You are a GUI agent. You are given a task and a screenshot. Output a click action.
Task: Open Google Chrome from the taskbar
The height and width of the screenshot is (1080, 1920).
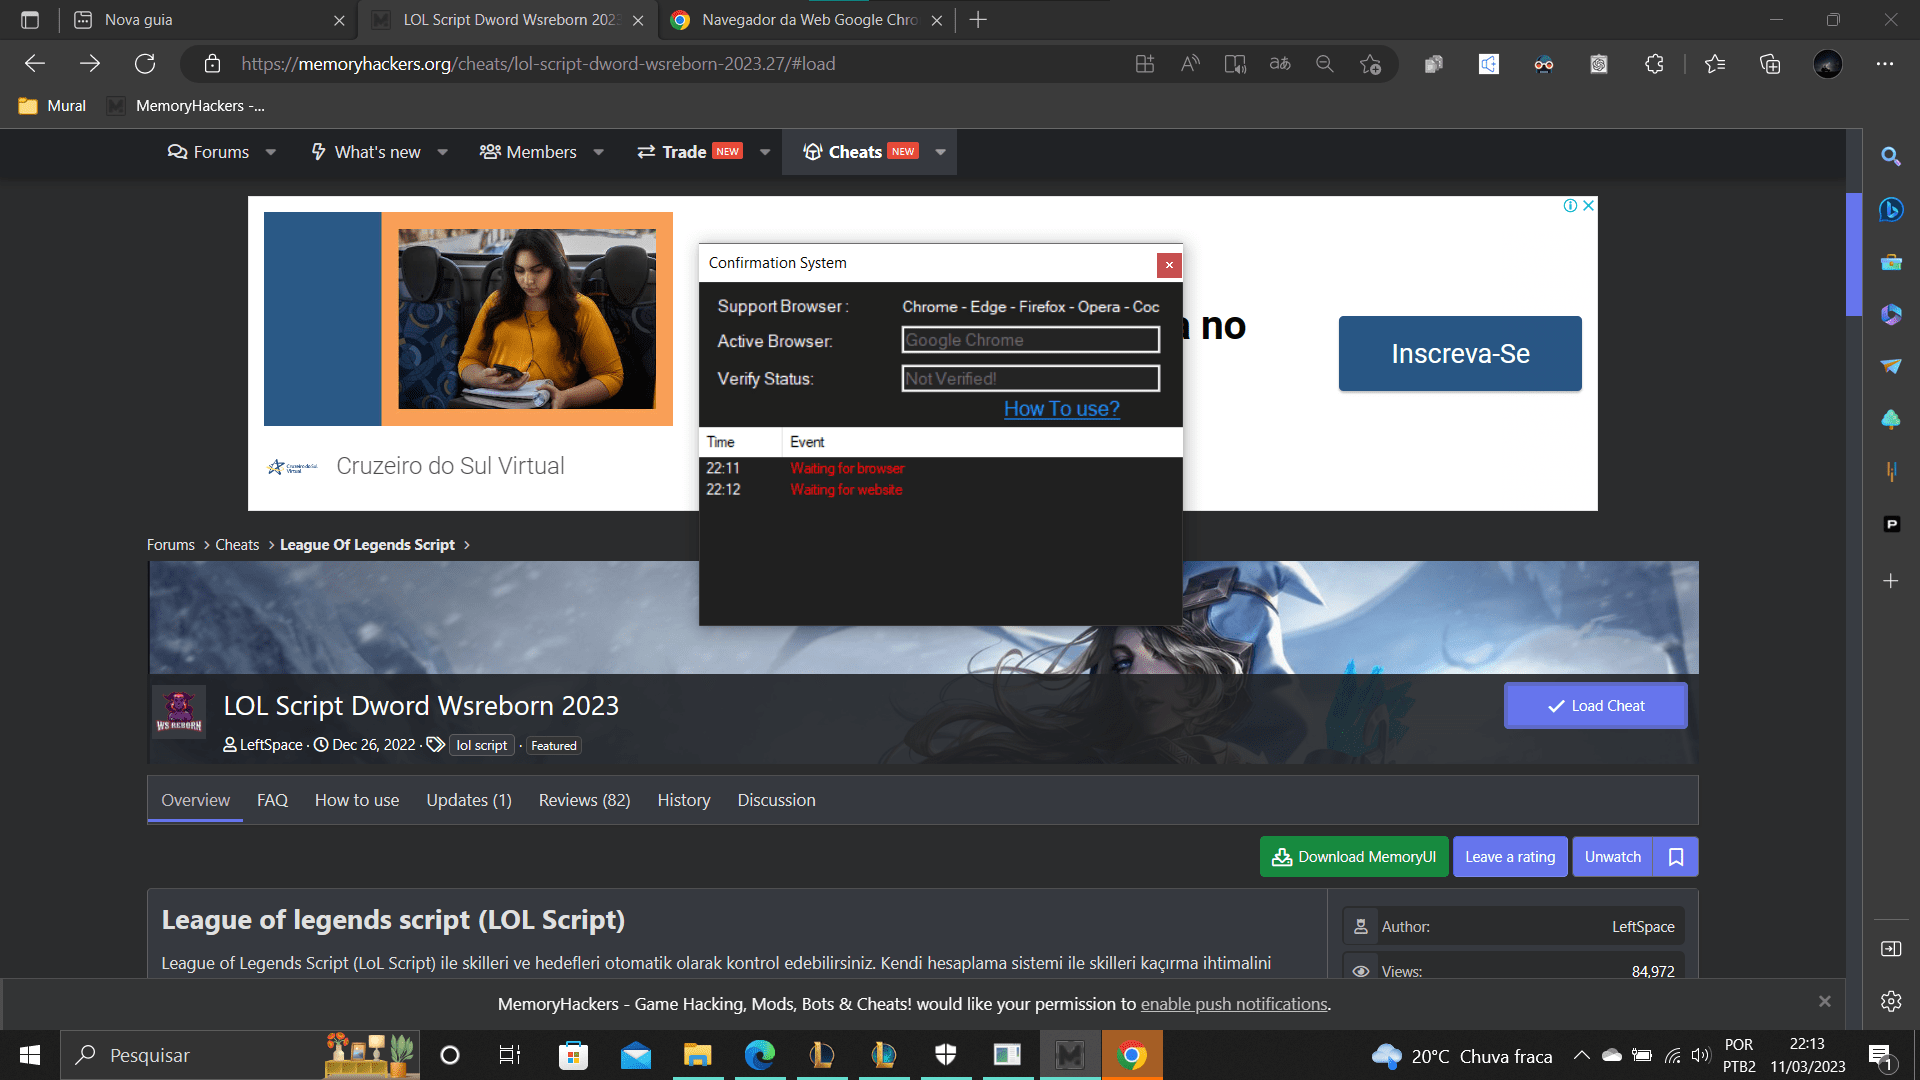[1132, 1055]
